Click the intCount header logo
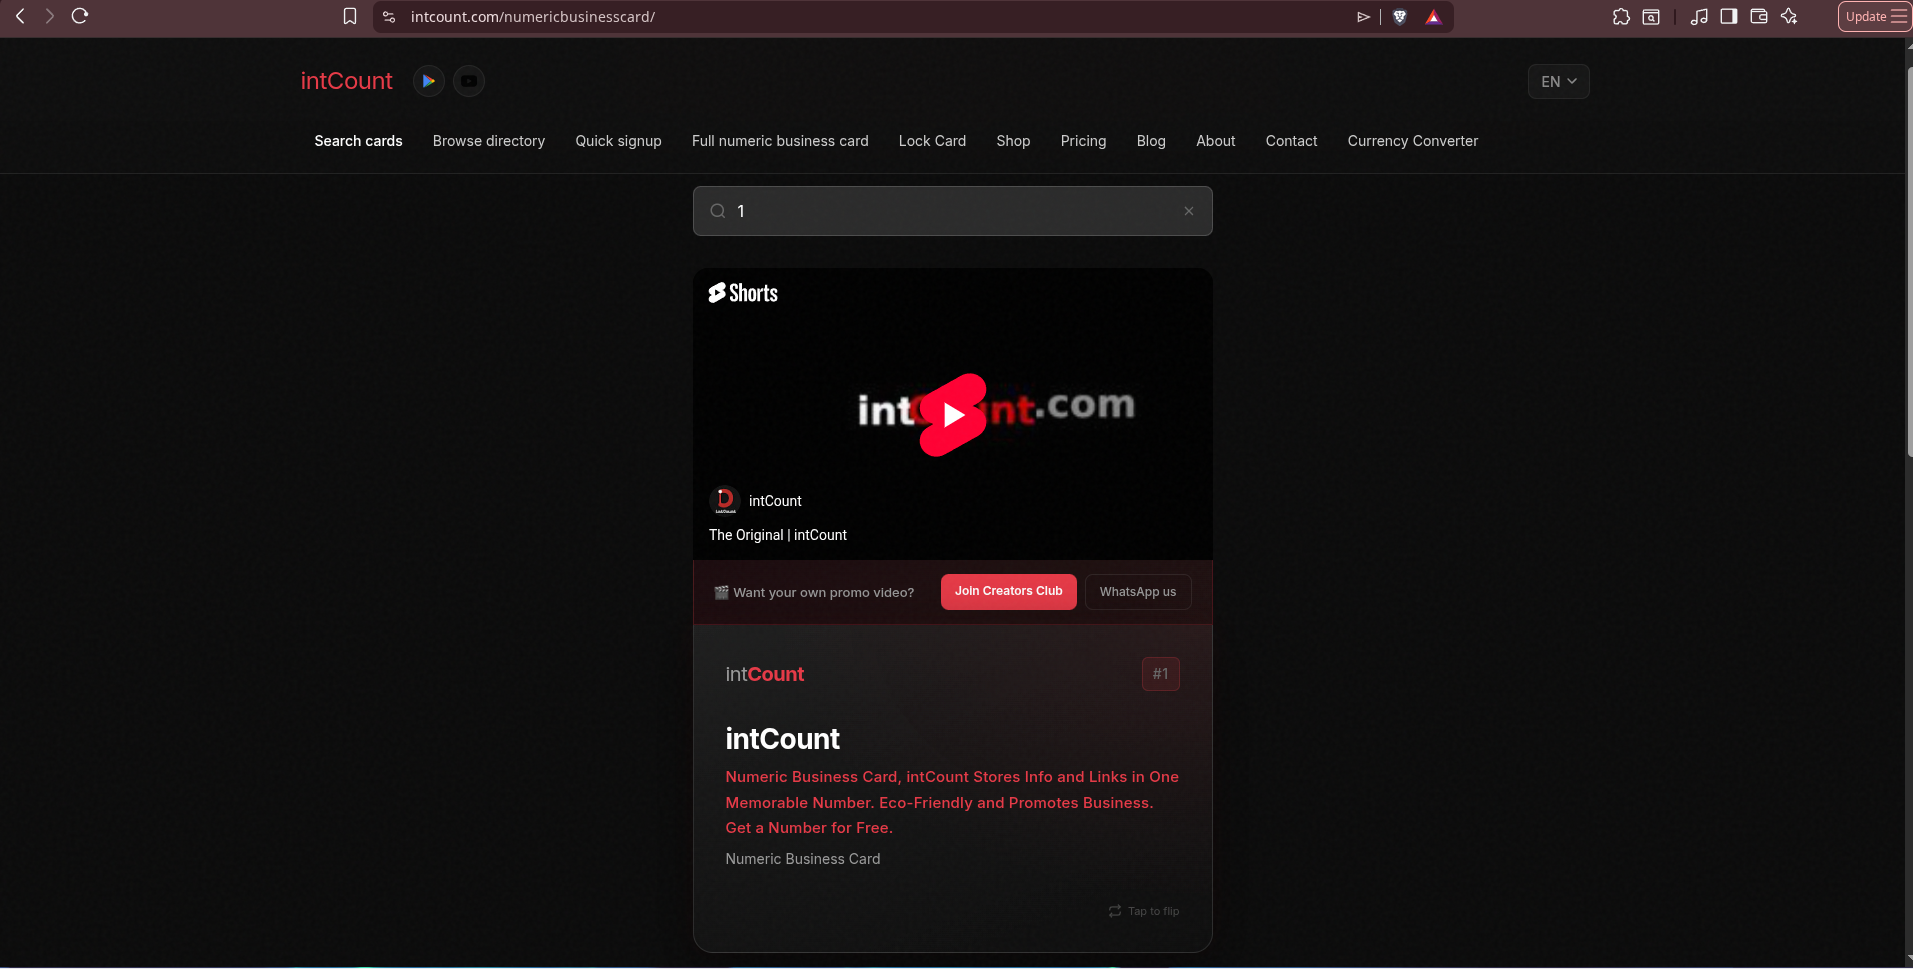 (347, 81)
